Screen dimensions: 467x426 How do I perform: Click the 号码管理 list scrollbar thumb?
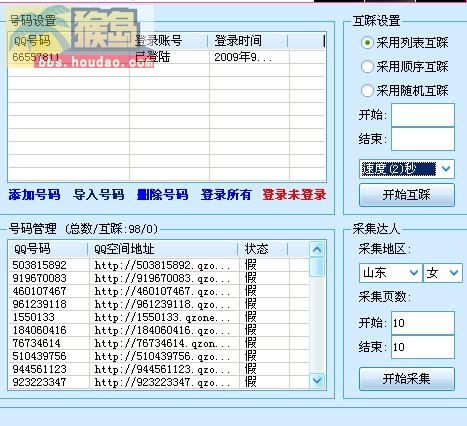coord(317,267)
